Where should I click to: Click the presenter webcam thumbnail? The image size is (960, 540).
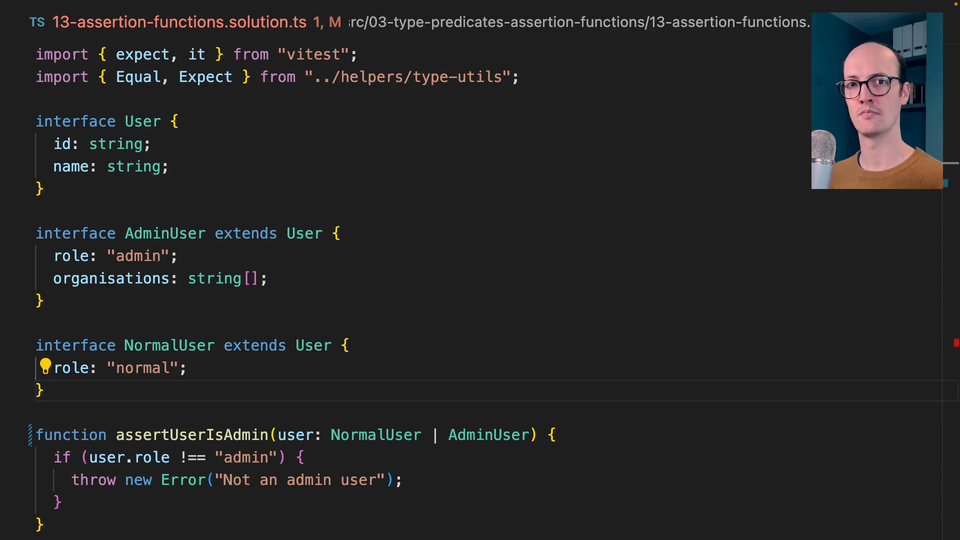tap(876, 101)
